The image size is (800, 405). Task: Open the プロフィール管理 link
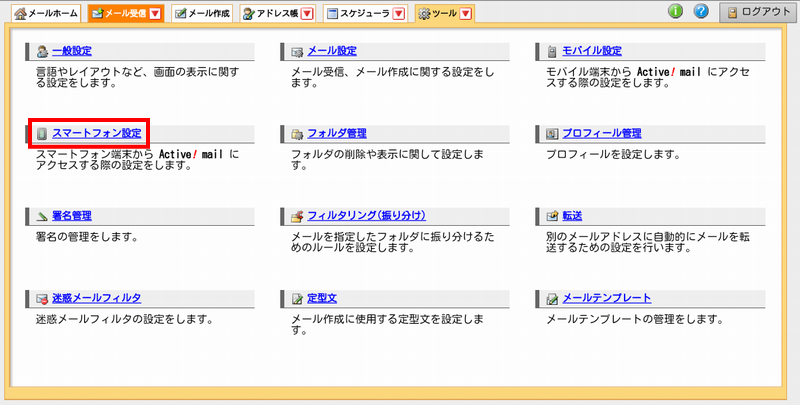(x=600, y=133)
